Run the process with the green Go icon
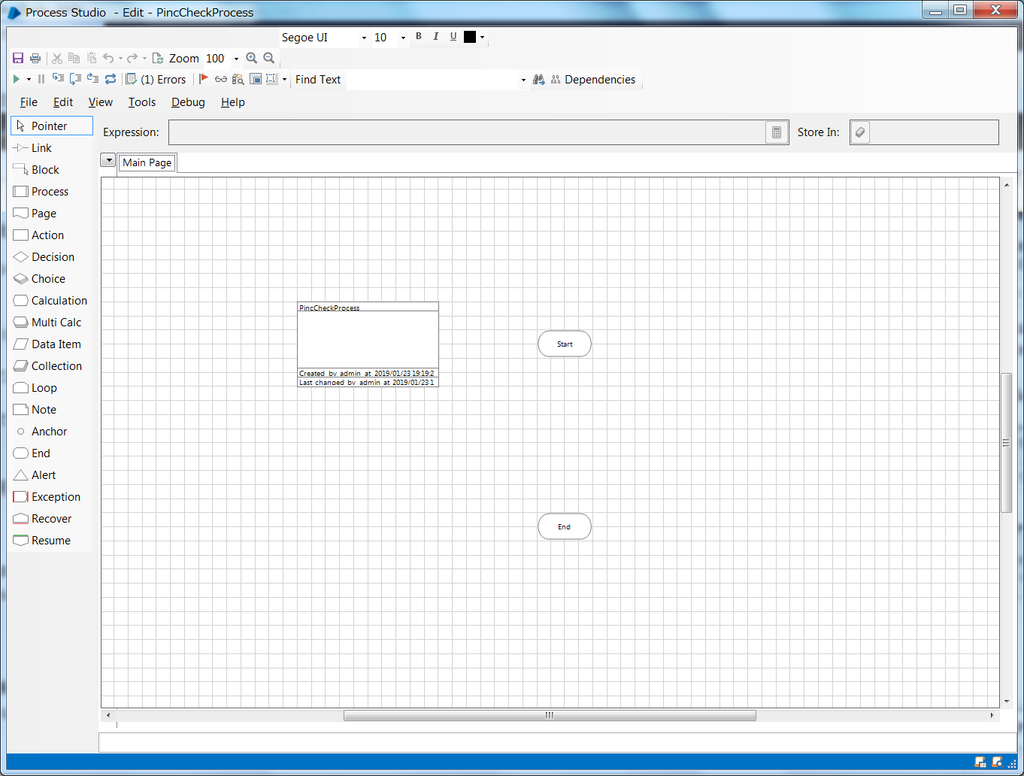The image size is (1024, 776). pos(16,79)
